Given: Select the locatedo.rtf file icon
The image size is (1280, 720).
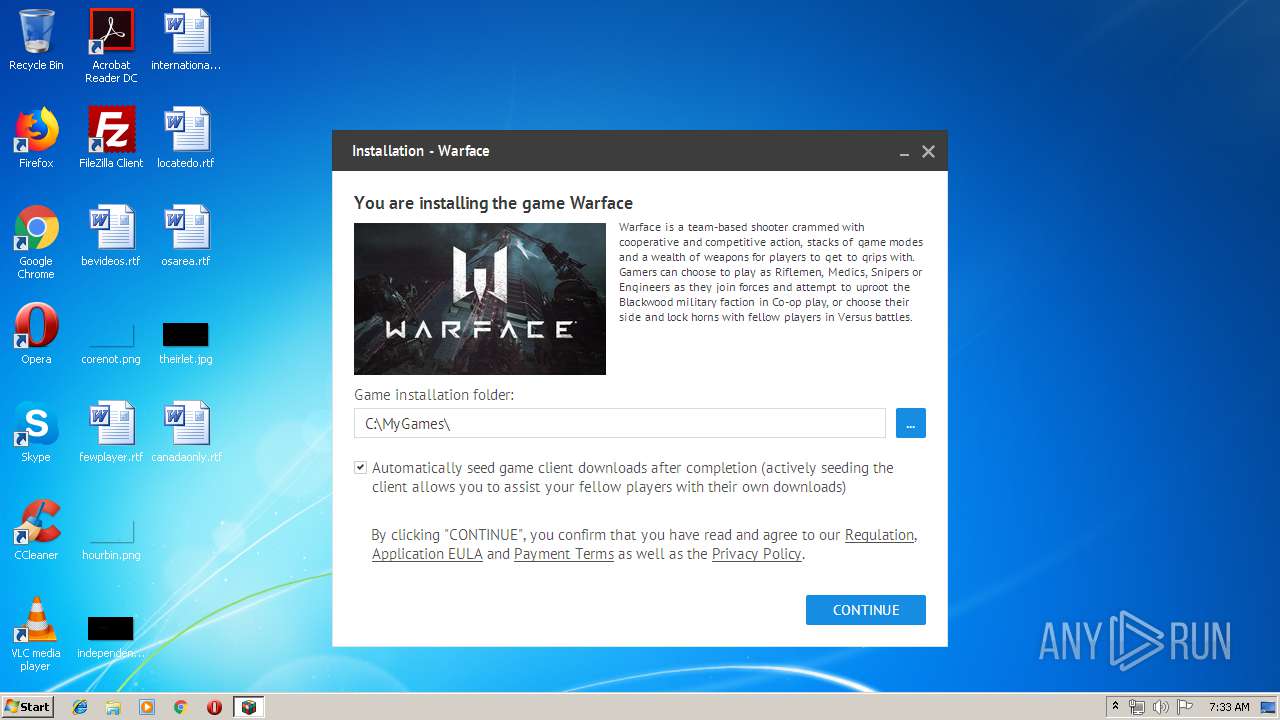Looking at the screenshot, I should coord(186,139).
